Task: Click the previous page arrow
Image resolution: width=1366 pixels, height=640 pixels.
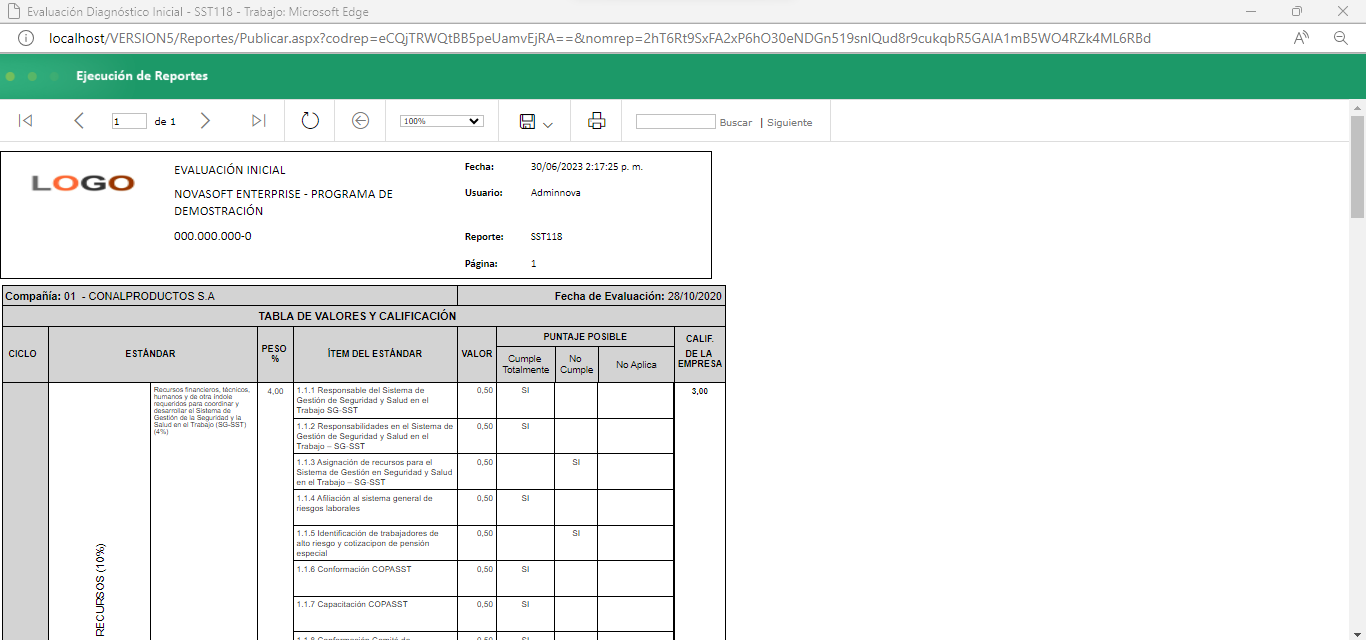Action: point(79,121)
